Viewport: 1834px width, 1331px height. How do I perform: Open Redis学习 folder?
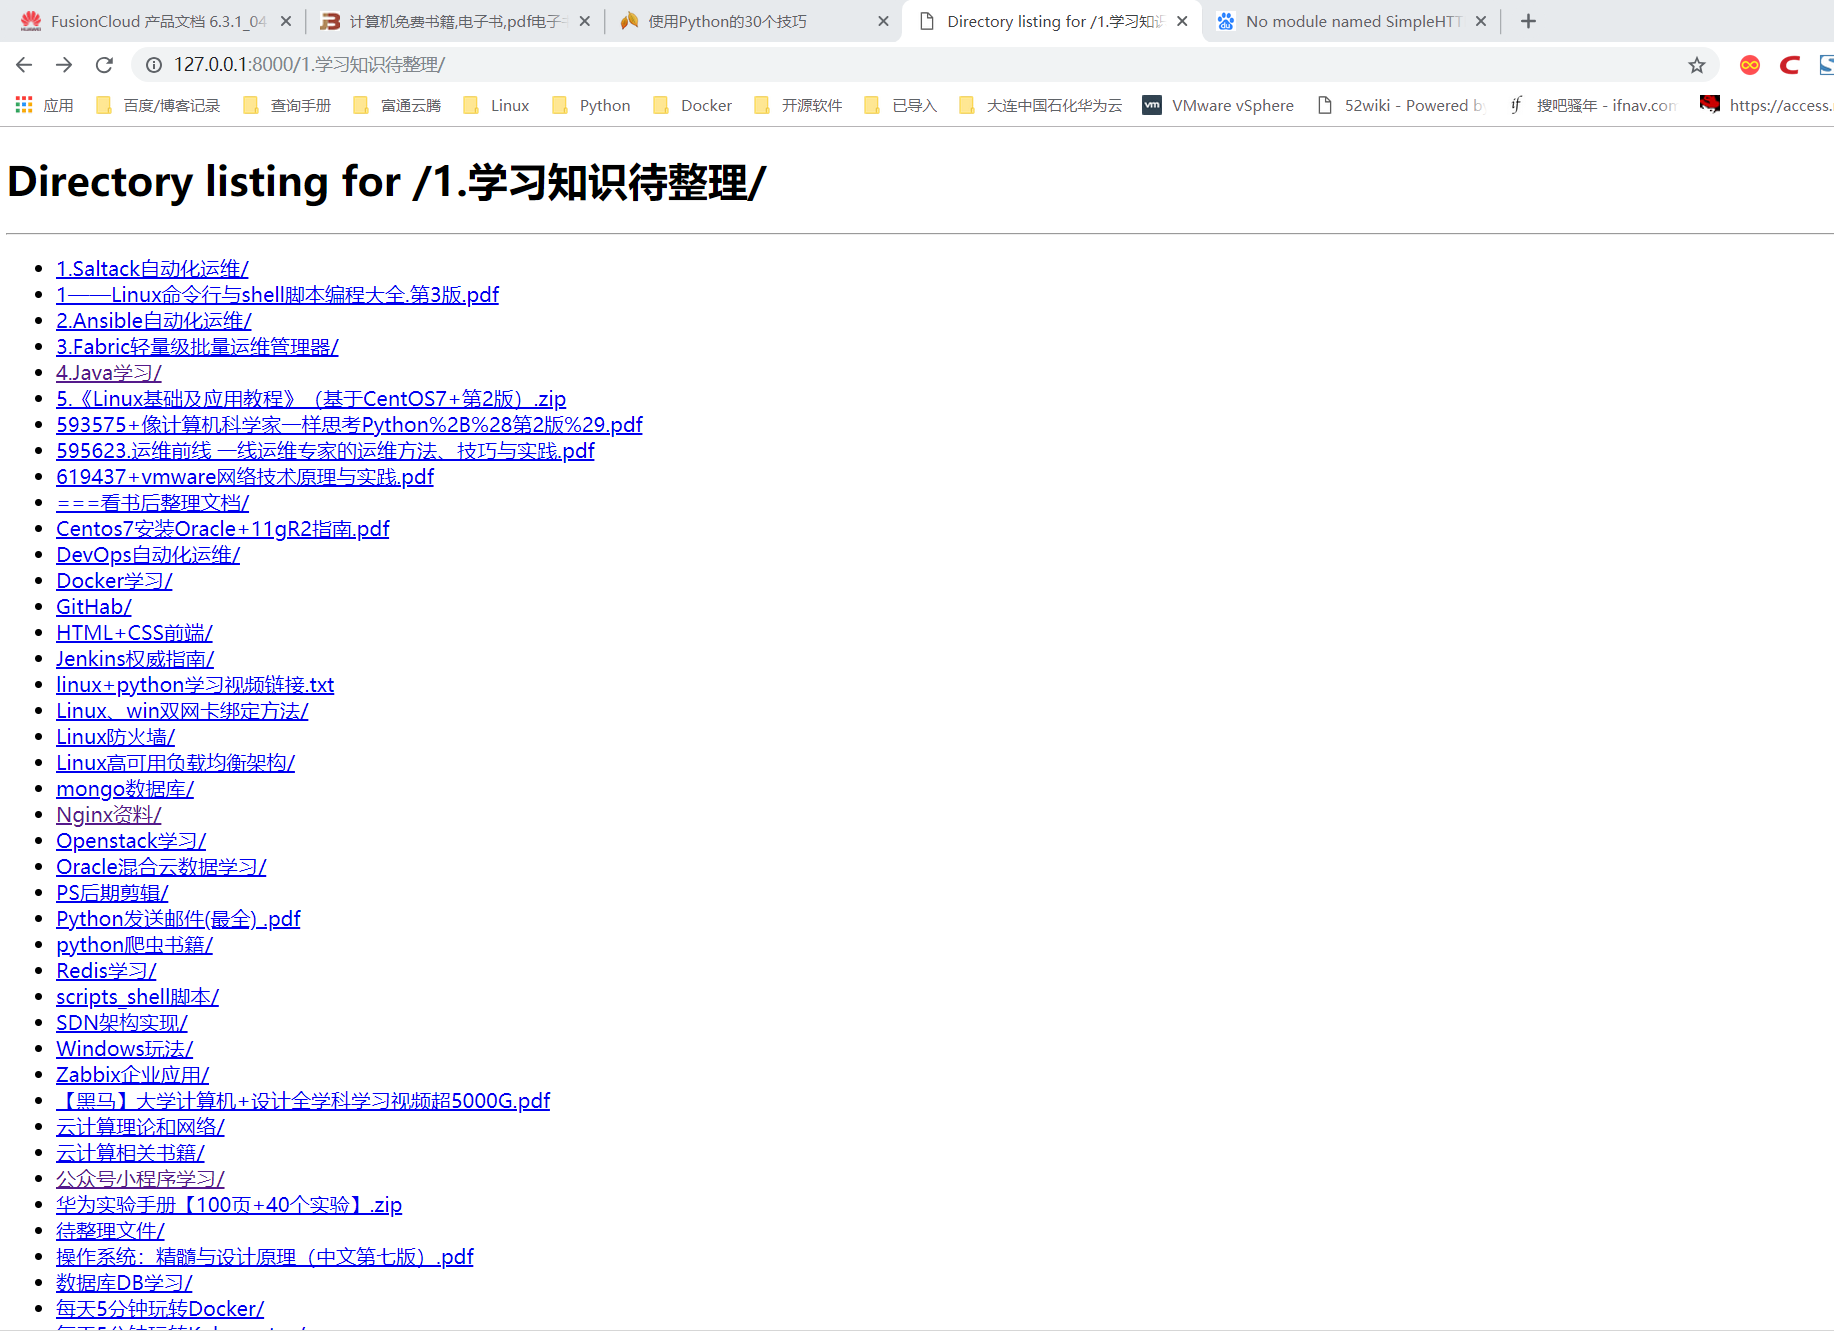(x=106, y=971)
